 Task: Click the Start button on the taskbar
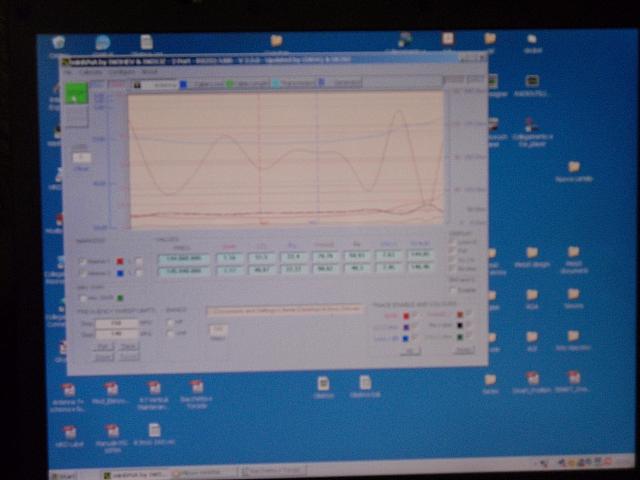[x=64, y=476]
